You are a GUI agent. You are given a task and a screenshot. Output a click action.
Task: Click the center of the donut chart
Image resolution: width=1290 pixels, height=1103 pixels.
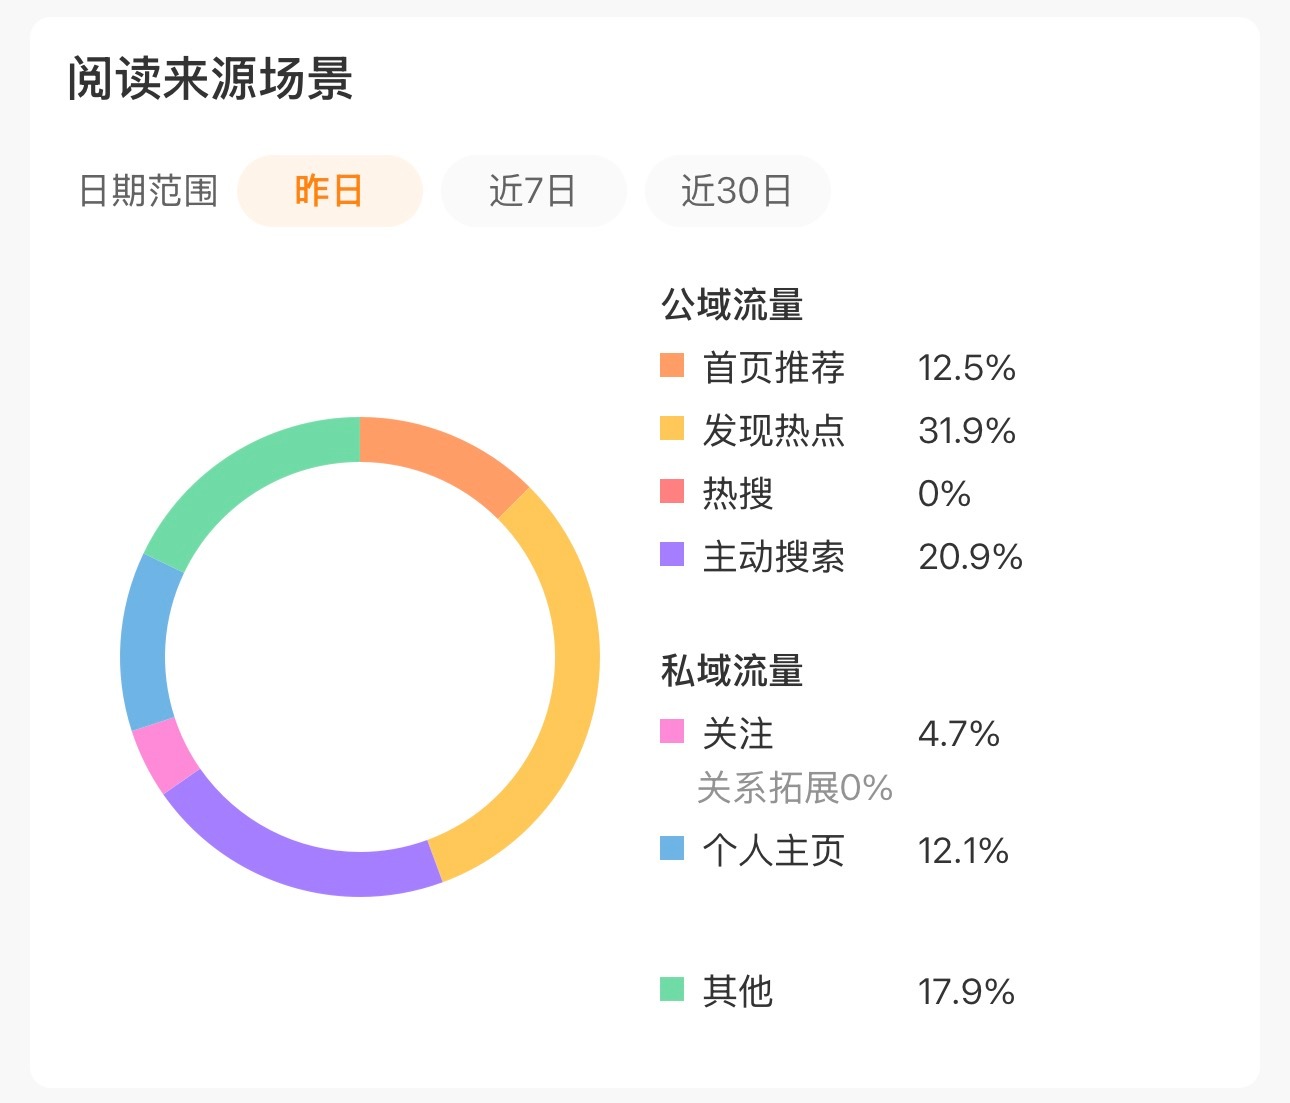[x=360, y=655]
